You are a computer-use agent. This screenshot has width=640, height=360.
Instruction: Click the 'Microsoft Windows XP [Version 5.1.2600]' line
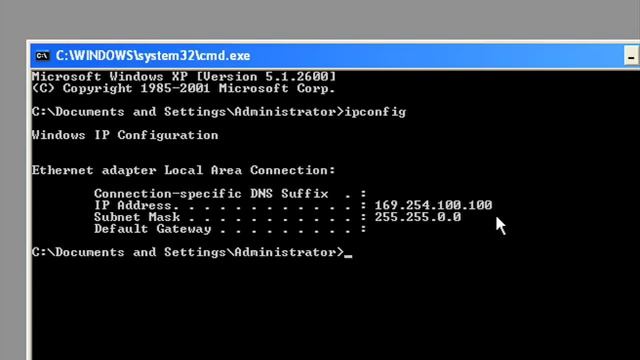click(x=184, y=76)
